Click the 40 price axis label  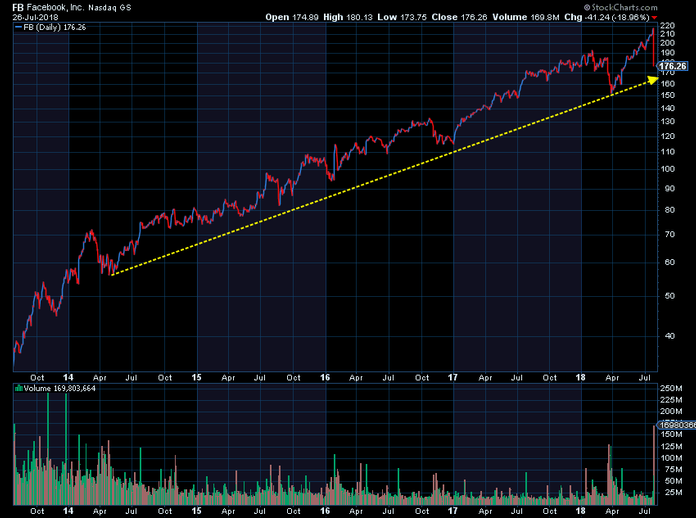(x=670, y=336)
